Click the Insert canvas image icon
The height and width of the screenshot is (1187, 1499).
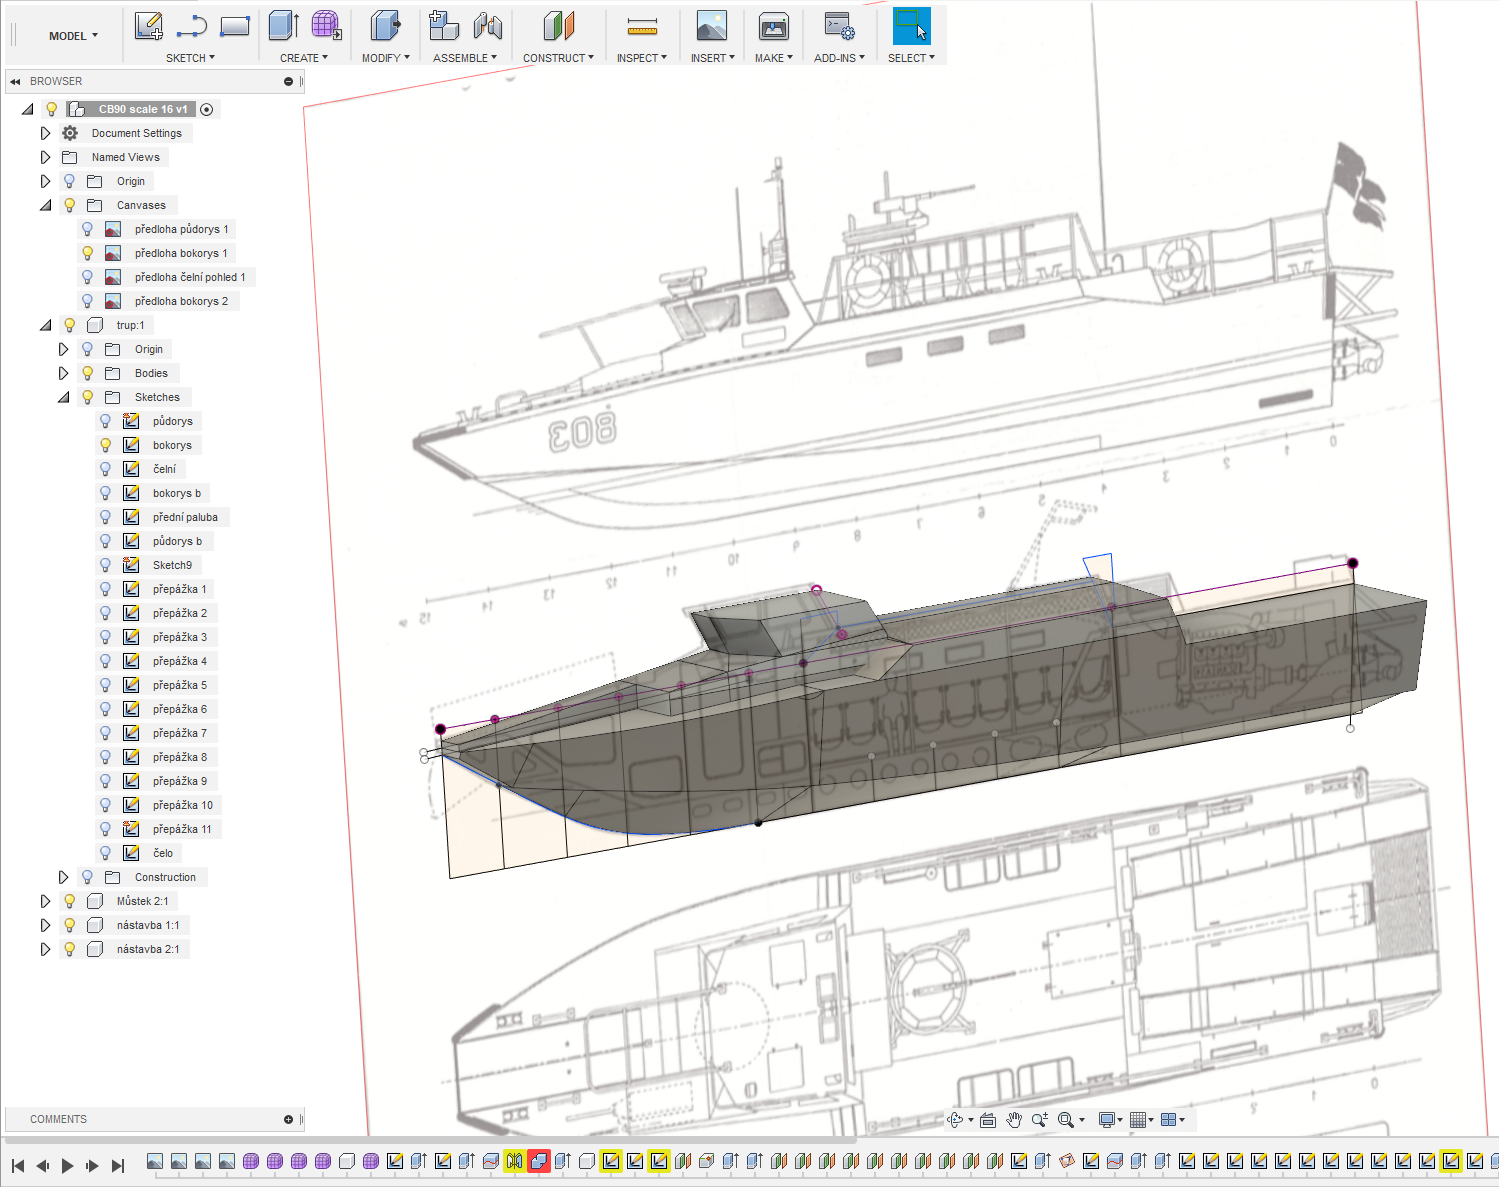pyautogui.click(x=711, y=27)
